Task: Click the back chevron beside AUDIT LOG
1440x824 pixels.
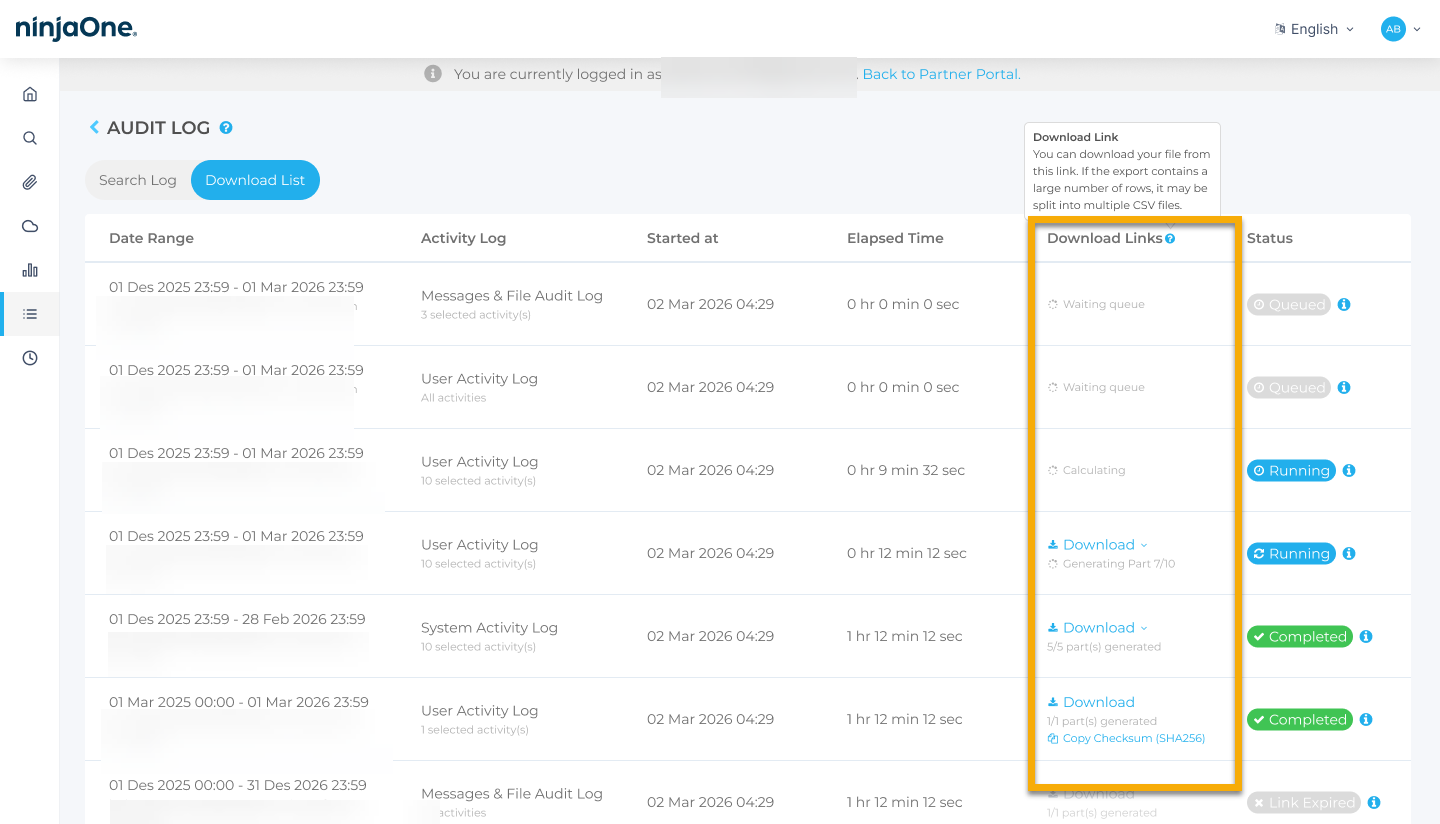Action: [94, 127]
